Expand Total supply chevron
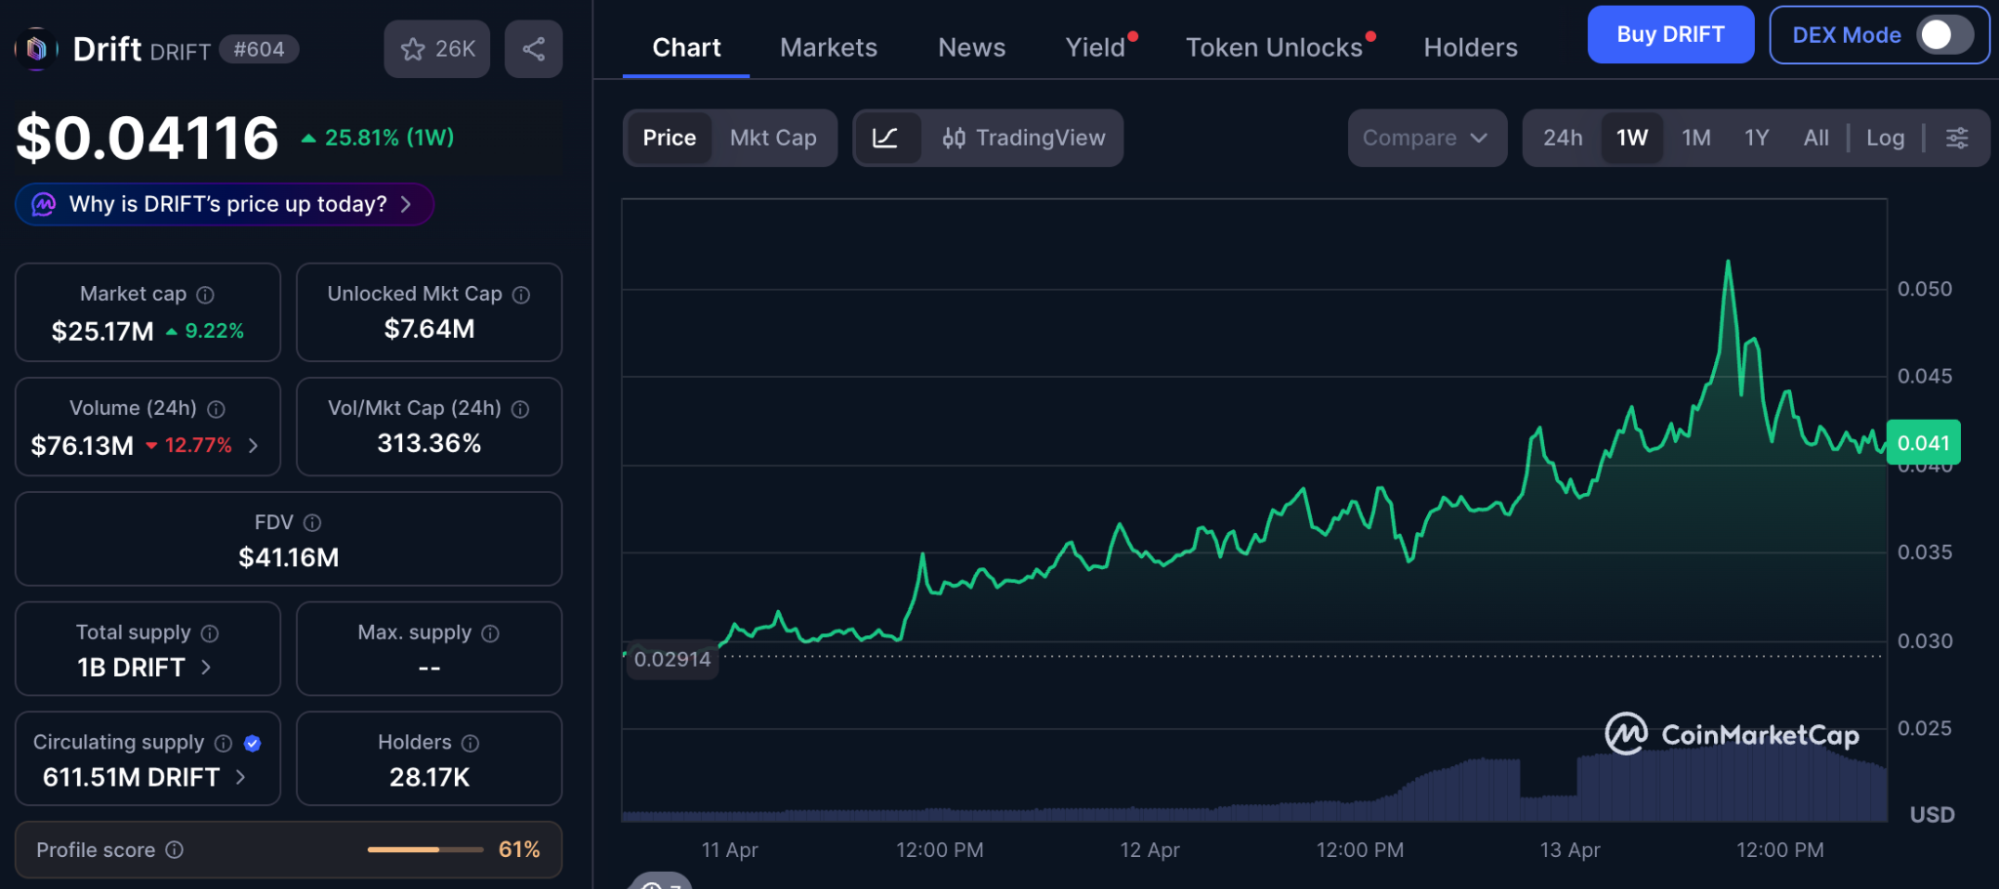 tap(206, 667)
